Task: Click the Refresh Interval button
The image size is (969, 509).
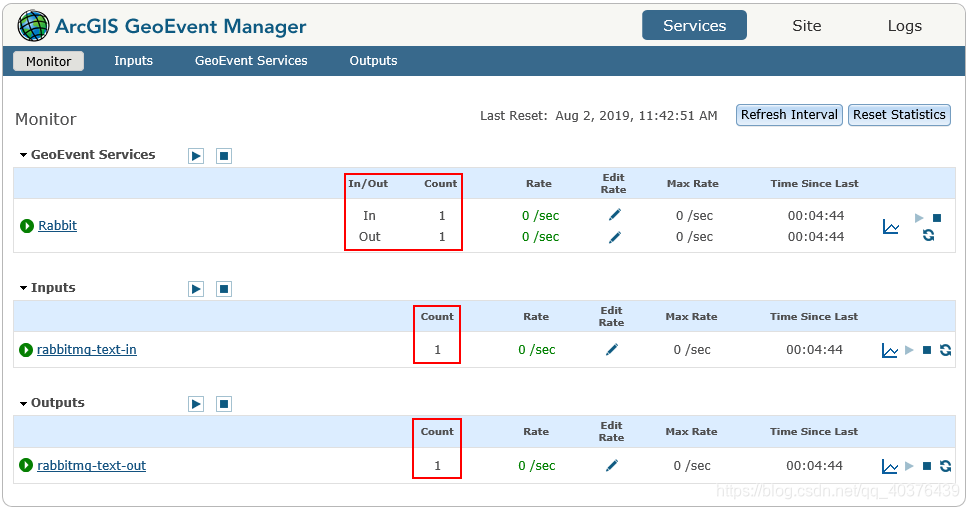Action: point(789,115)
